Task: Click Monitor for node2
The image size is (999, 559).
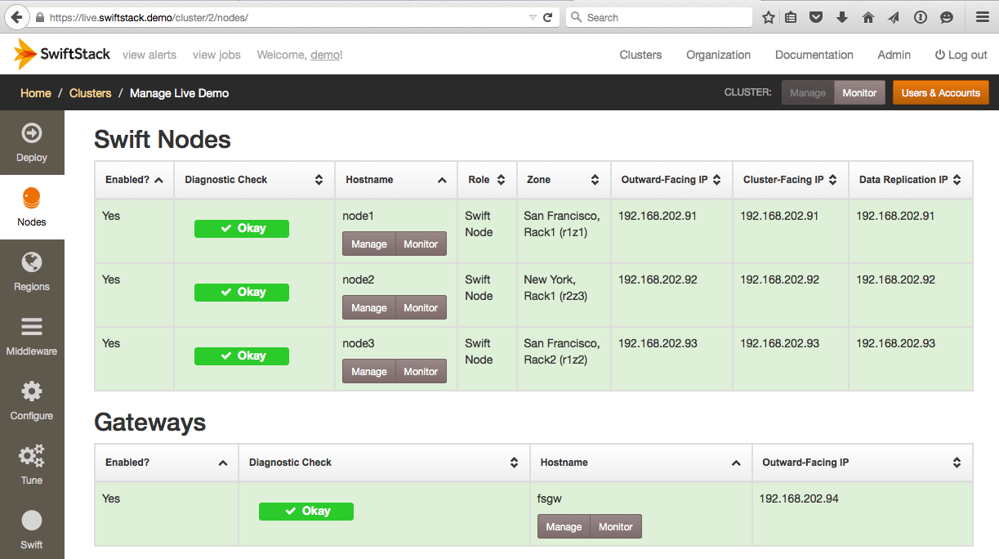Action: point(420,307)
